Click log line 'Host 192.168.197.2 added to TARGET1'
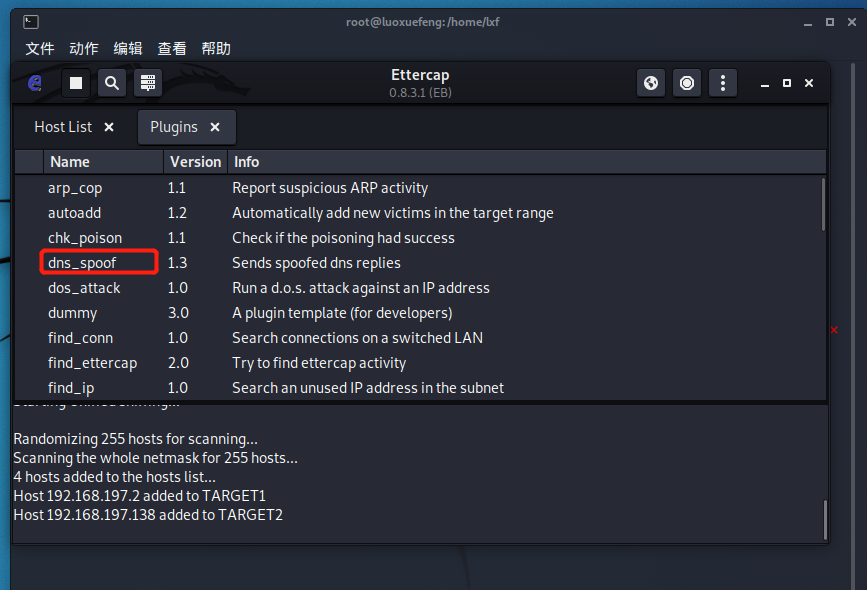 (x=139, y=496)
